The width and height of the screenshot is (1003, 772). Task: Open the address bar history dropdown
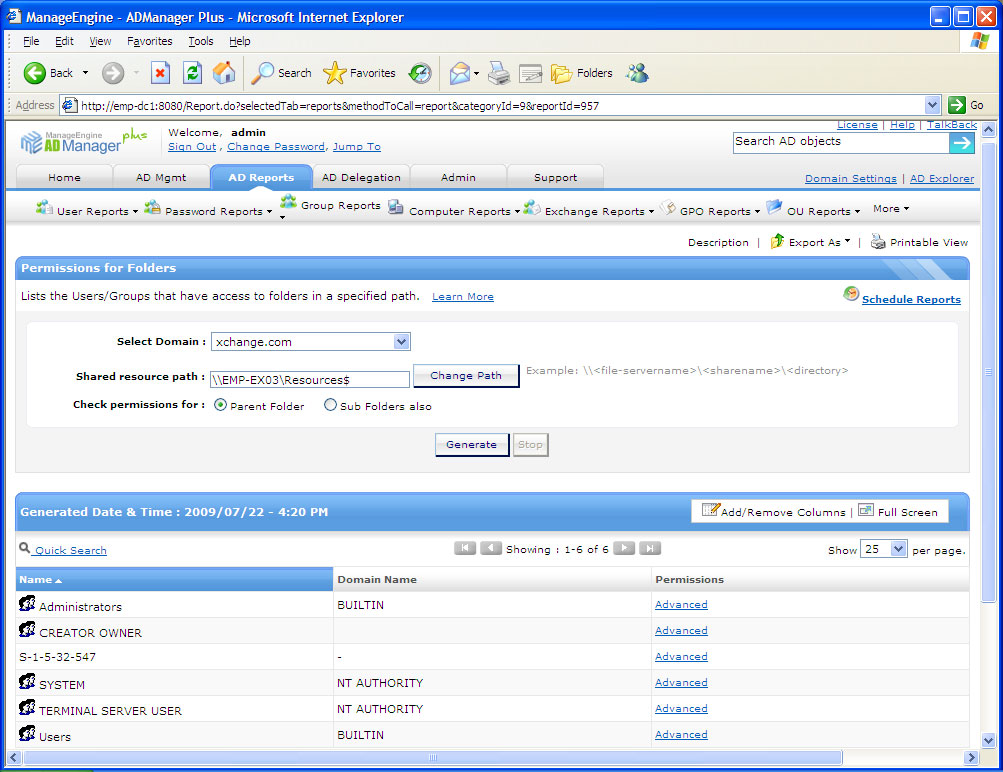[932, 105]
